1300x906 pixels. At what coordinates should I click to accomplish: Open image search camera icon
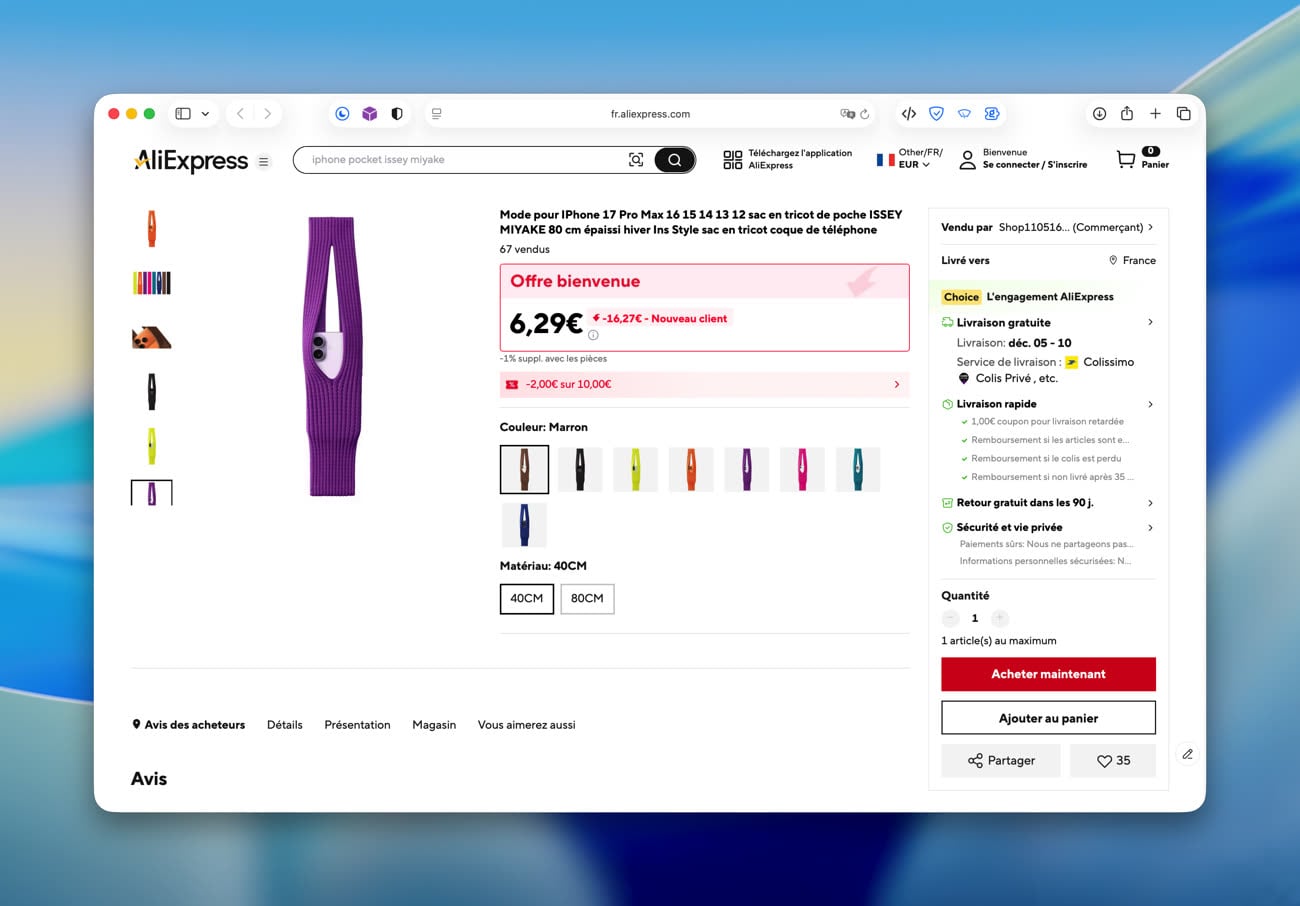click(x=636, y=160)
